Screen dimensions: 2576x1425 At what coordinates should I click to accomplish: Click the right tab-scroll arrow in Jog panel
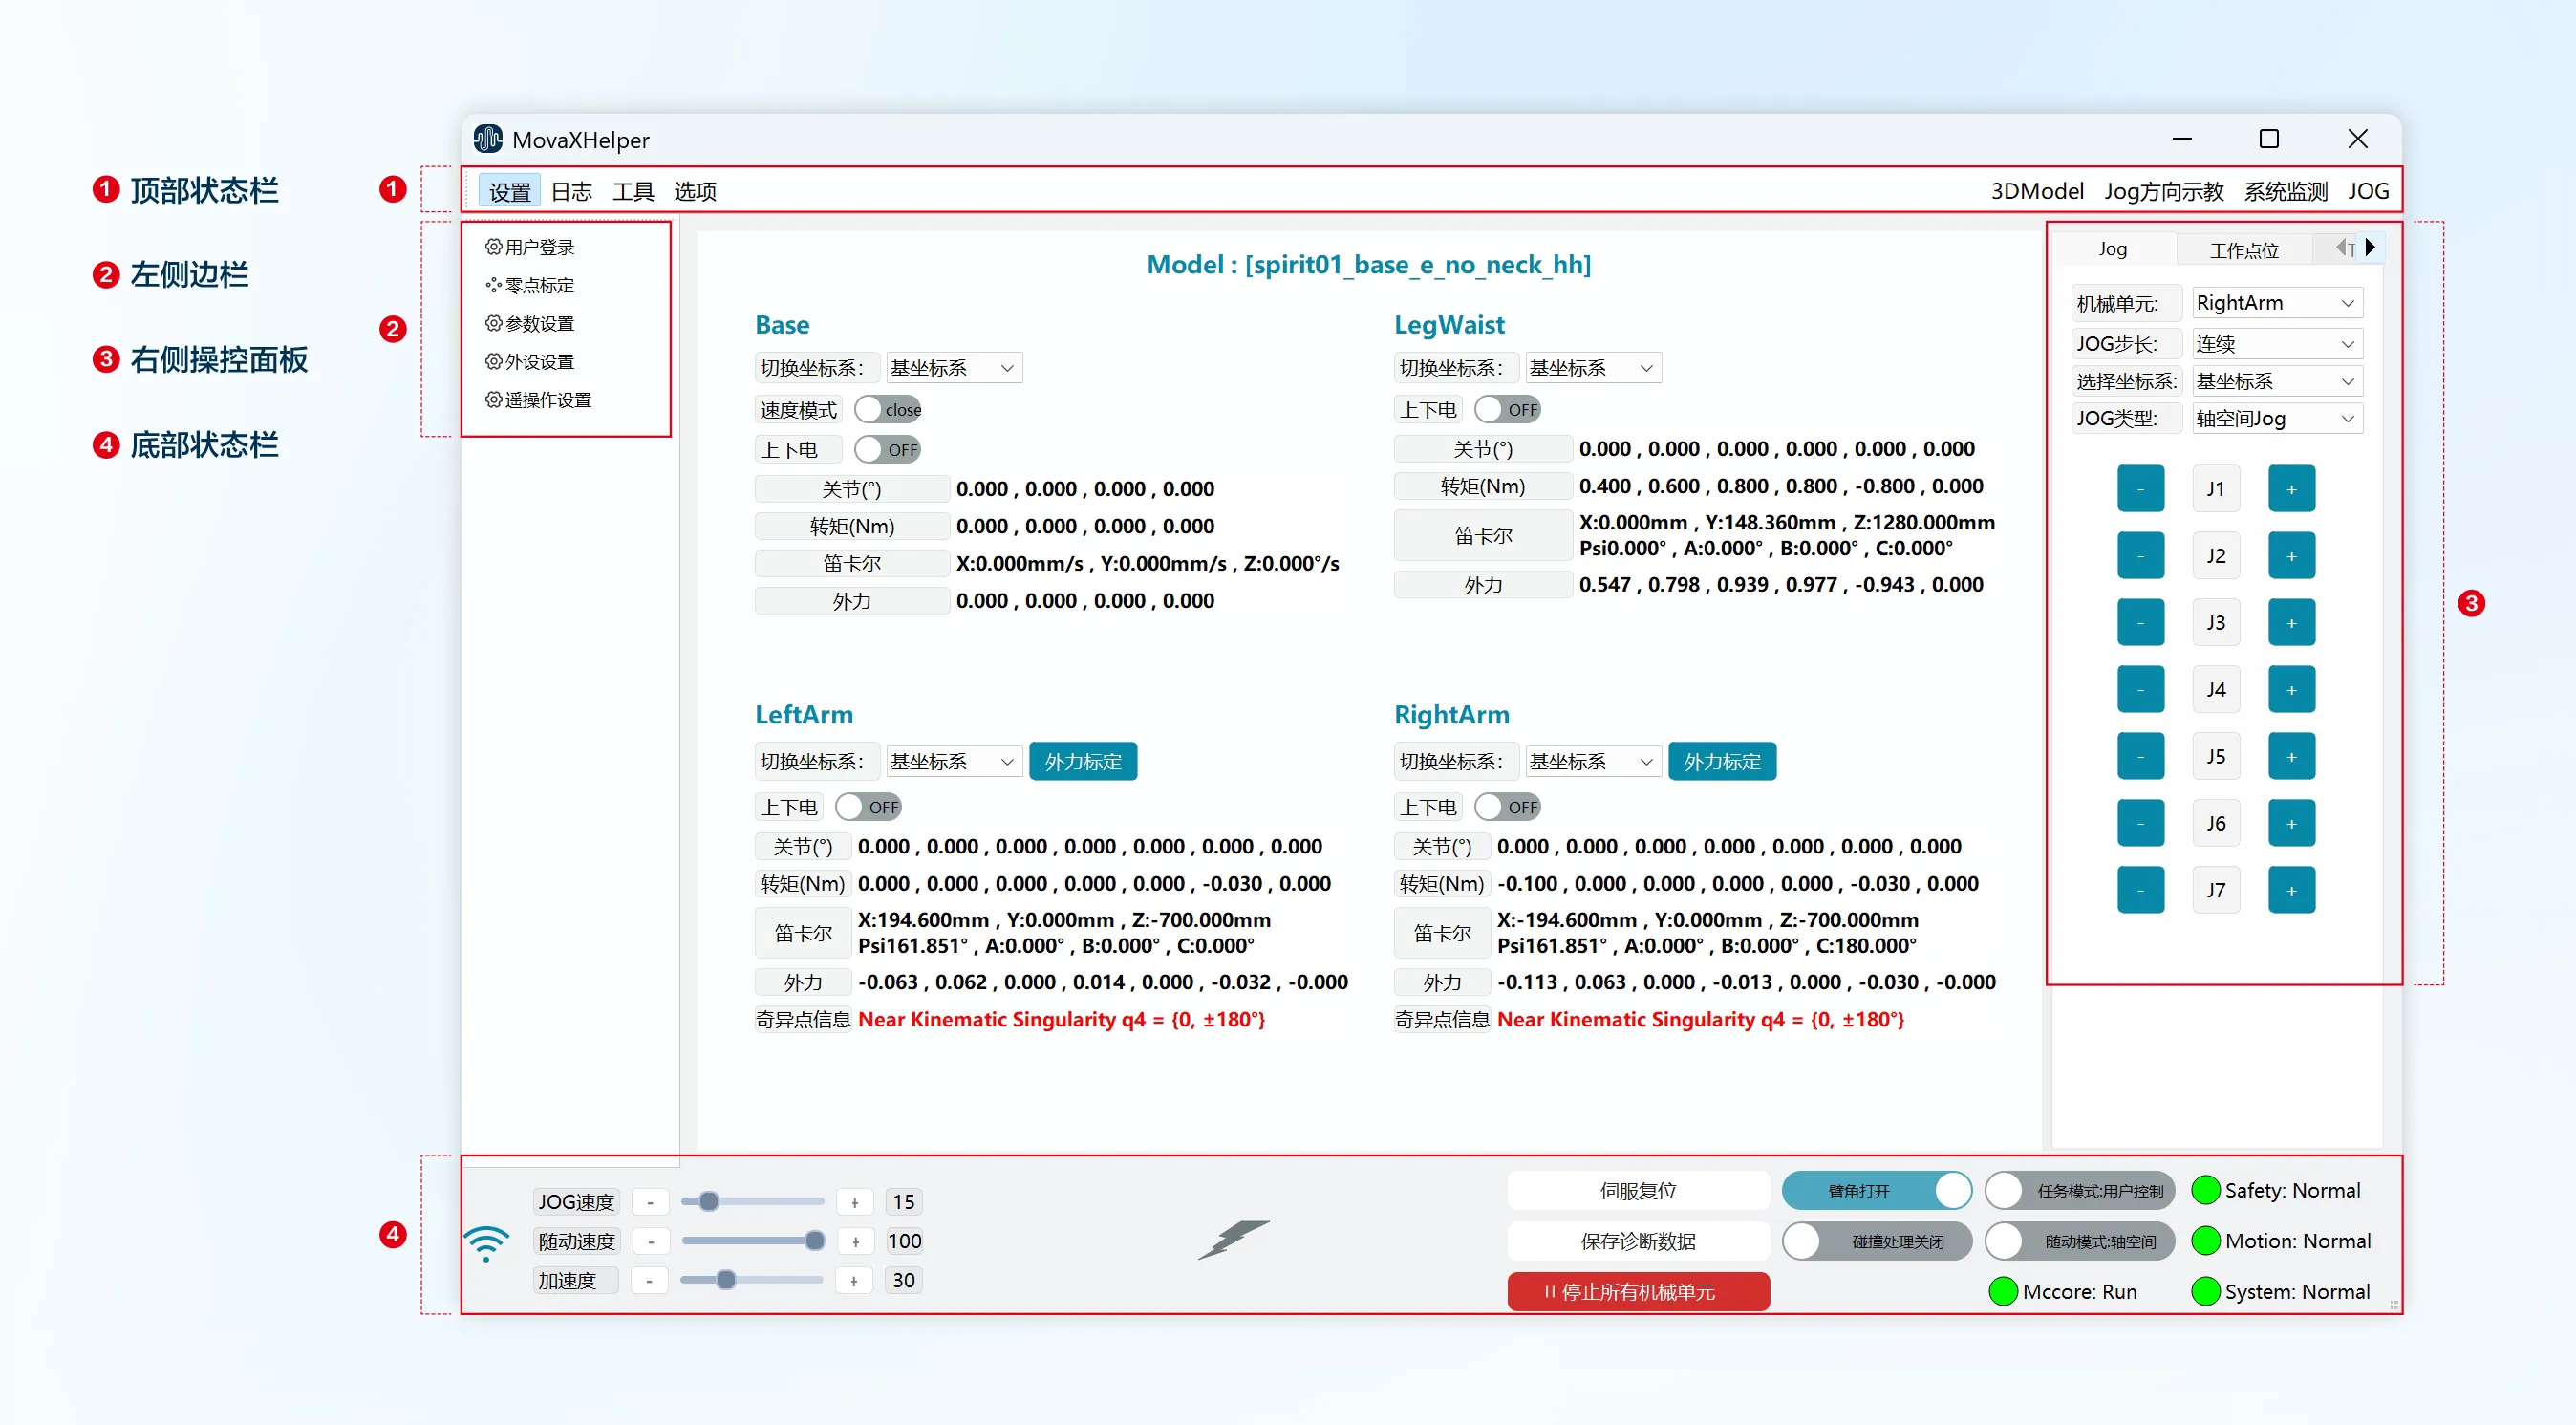tap(2370, 247)
